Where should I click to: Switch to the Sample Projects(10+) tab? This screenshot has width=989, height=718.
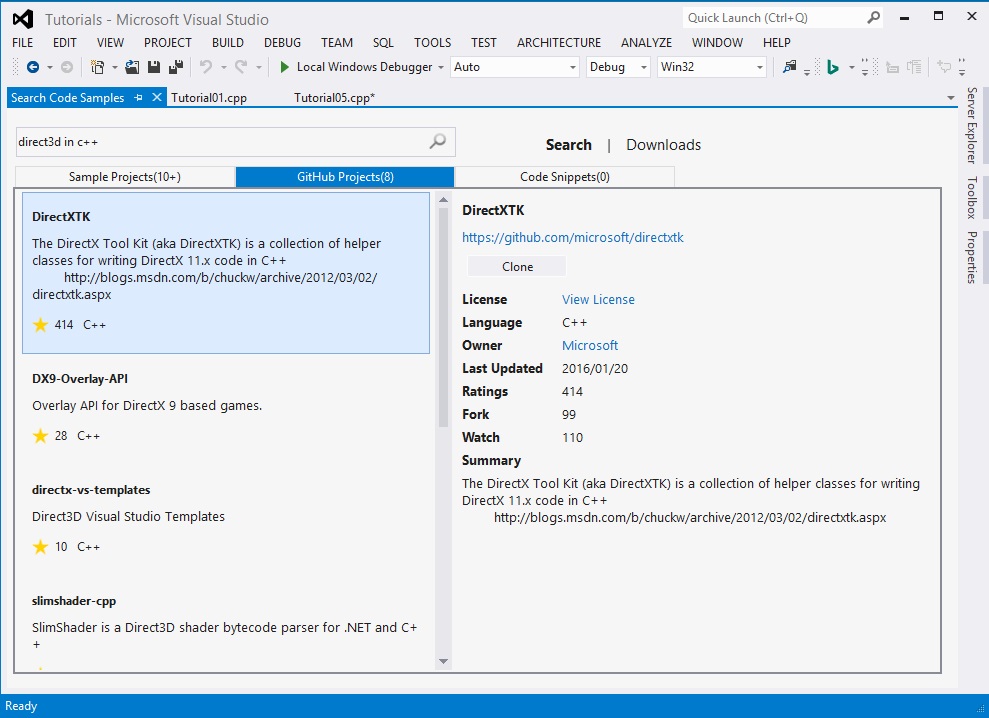125,177
